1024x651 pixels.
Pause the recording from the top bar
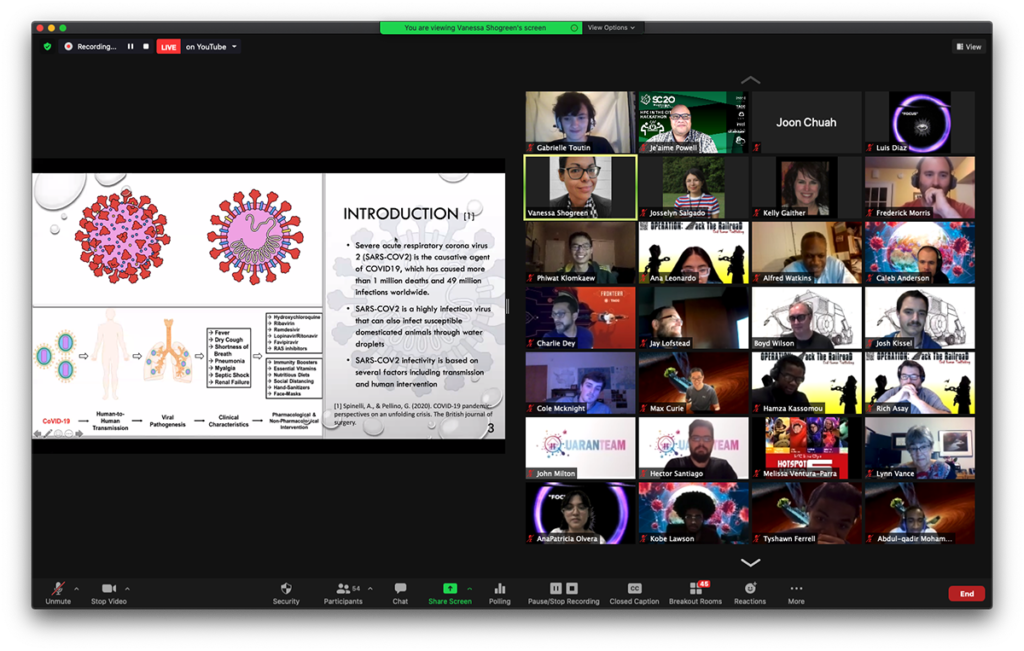point(130,46)
